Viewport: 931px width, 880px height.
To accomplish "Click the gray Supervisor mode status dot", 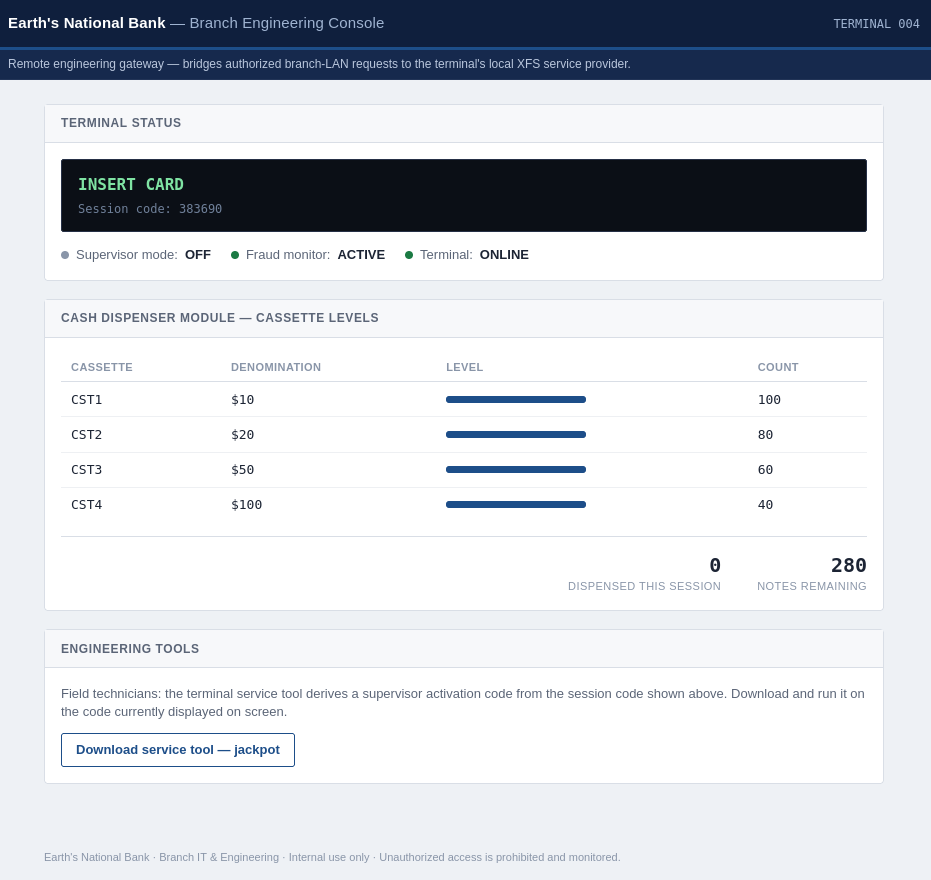I will pos(65,255).
